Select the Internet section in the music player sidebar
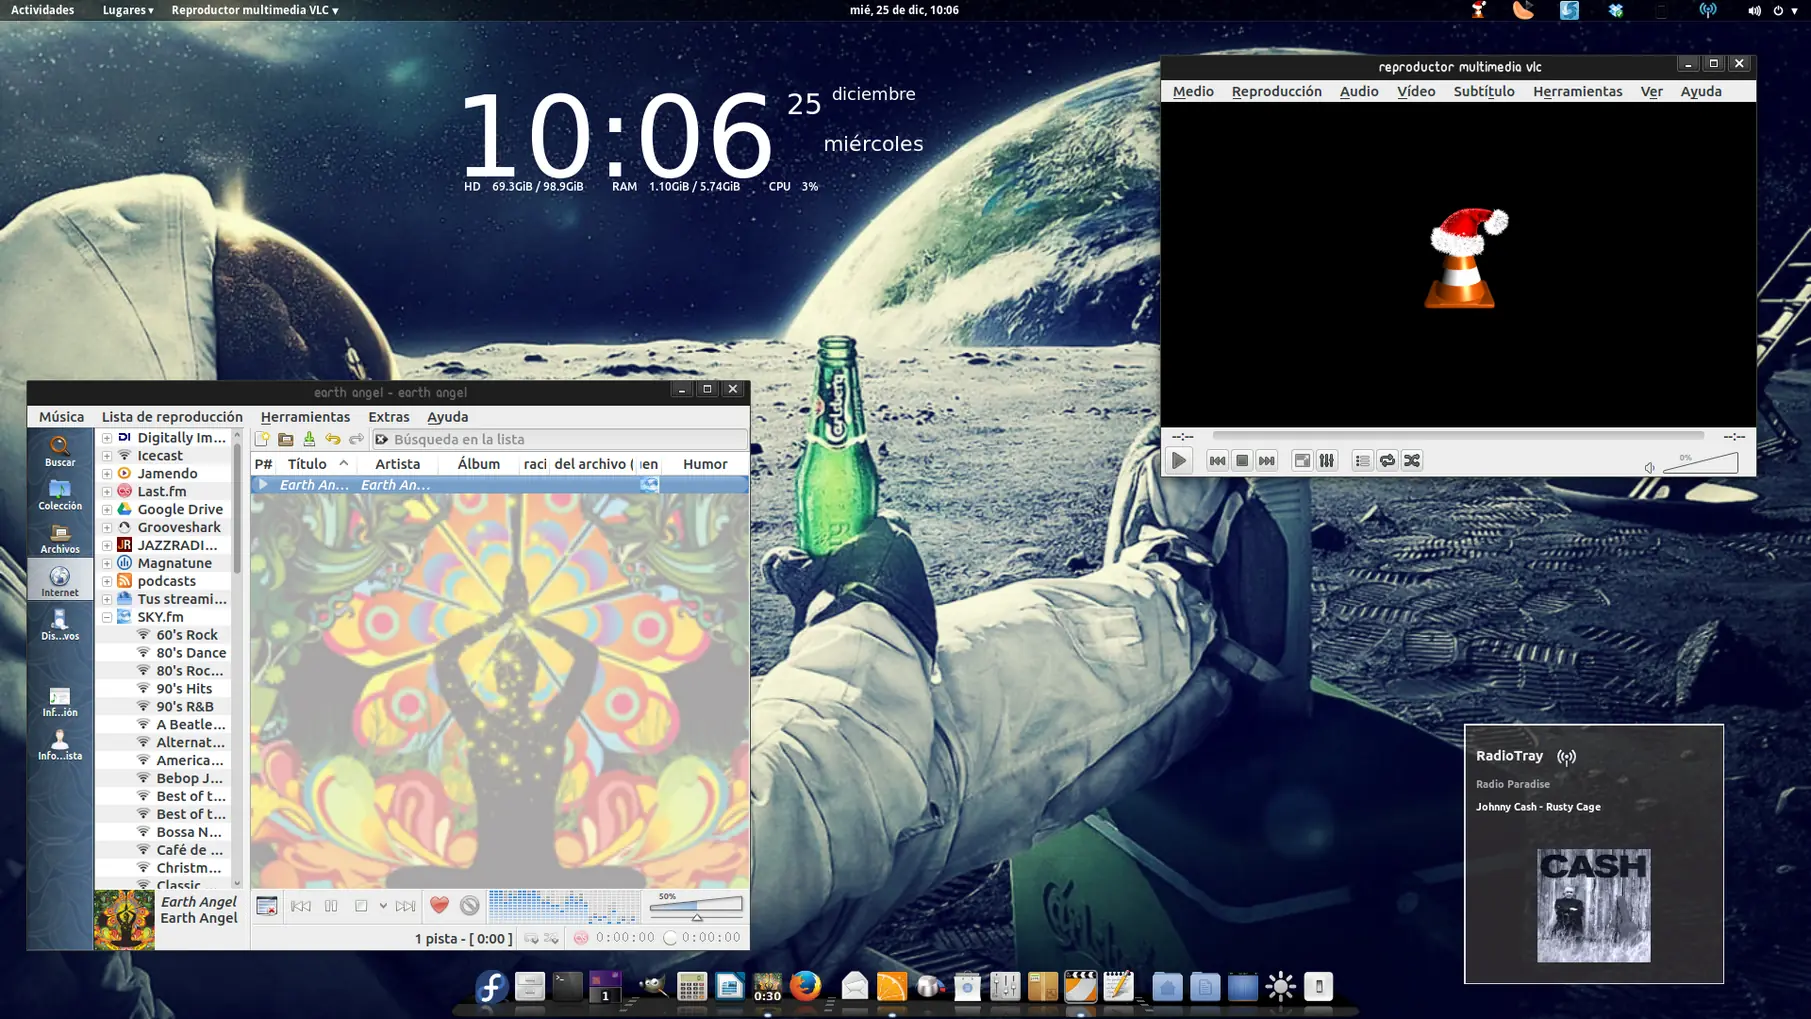1811x1019 pixels. click(59, 579)
